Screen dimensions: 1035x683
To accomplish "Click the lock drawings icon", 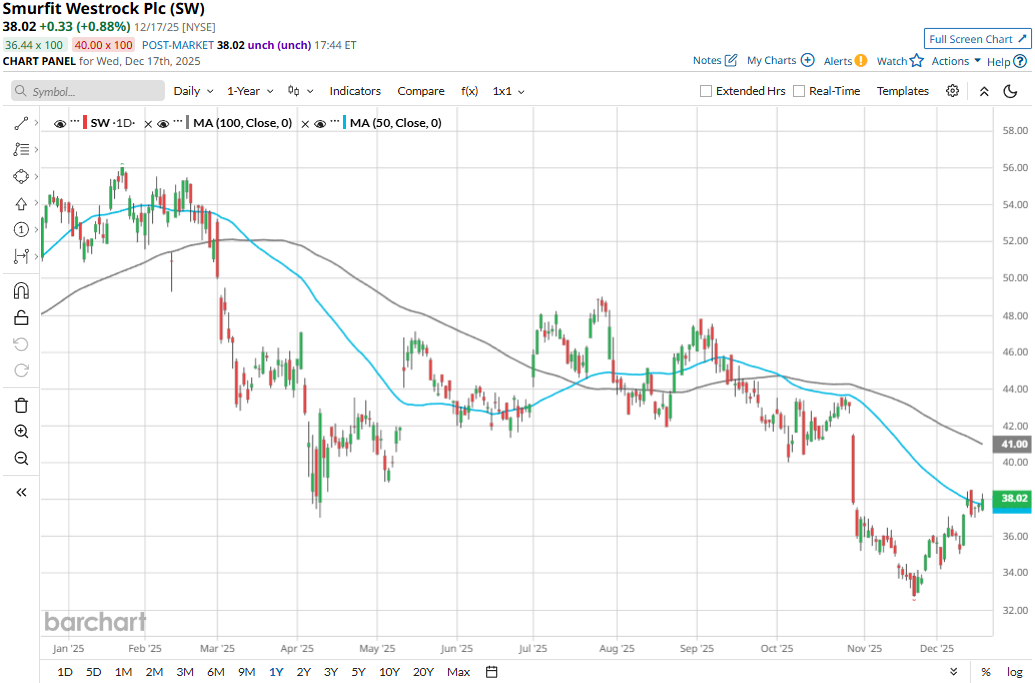I will (21, 318).
